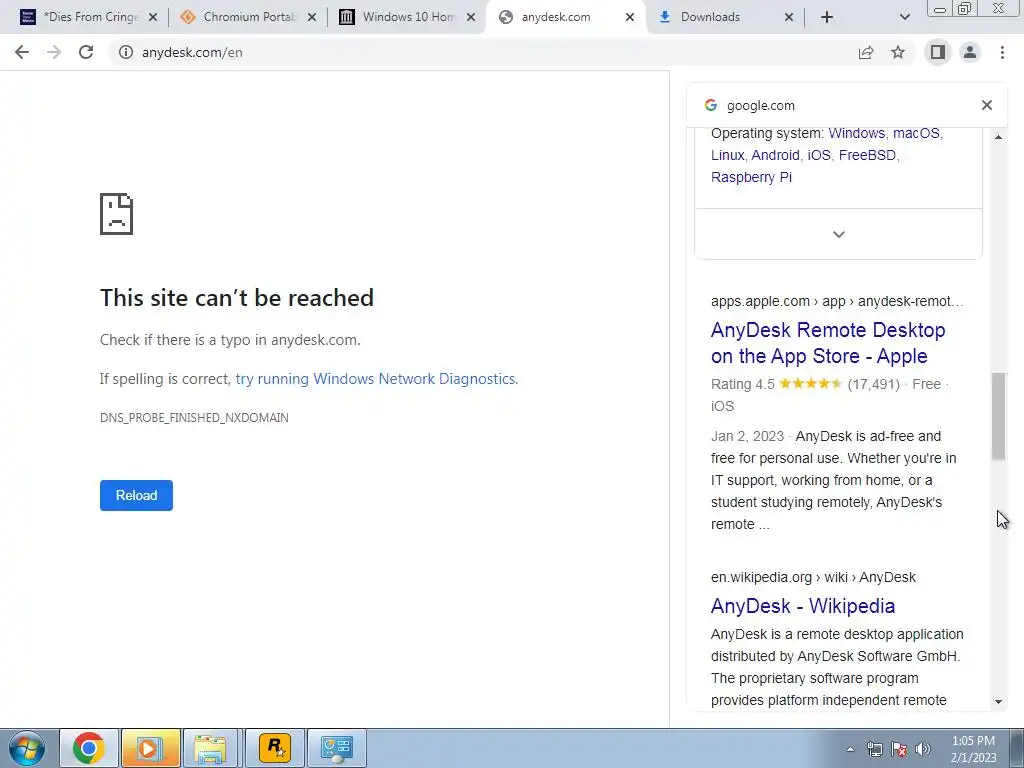Open the FreeBSD link
Screen dimensions: 1024x768
(x=867, y=155)
